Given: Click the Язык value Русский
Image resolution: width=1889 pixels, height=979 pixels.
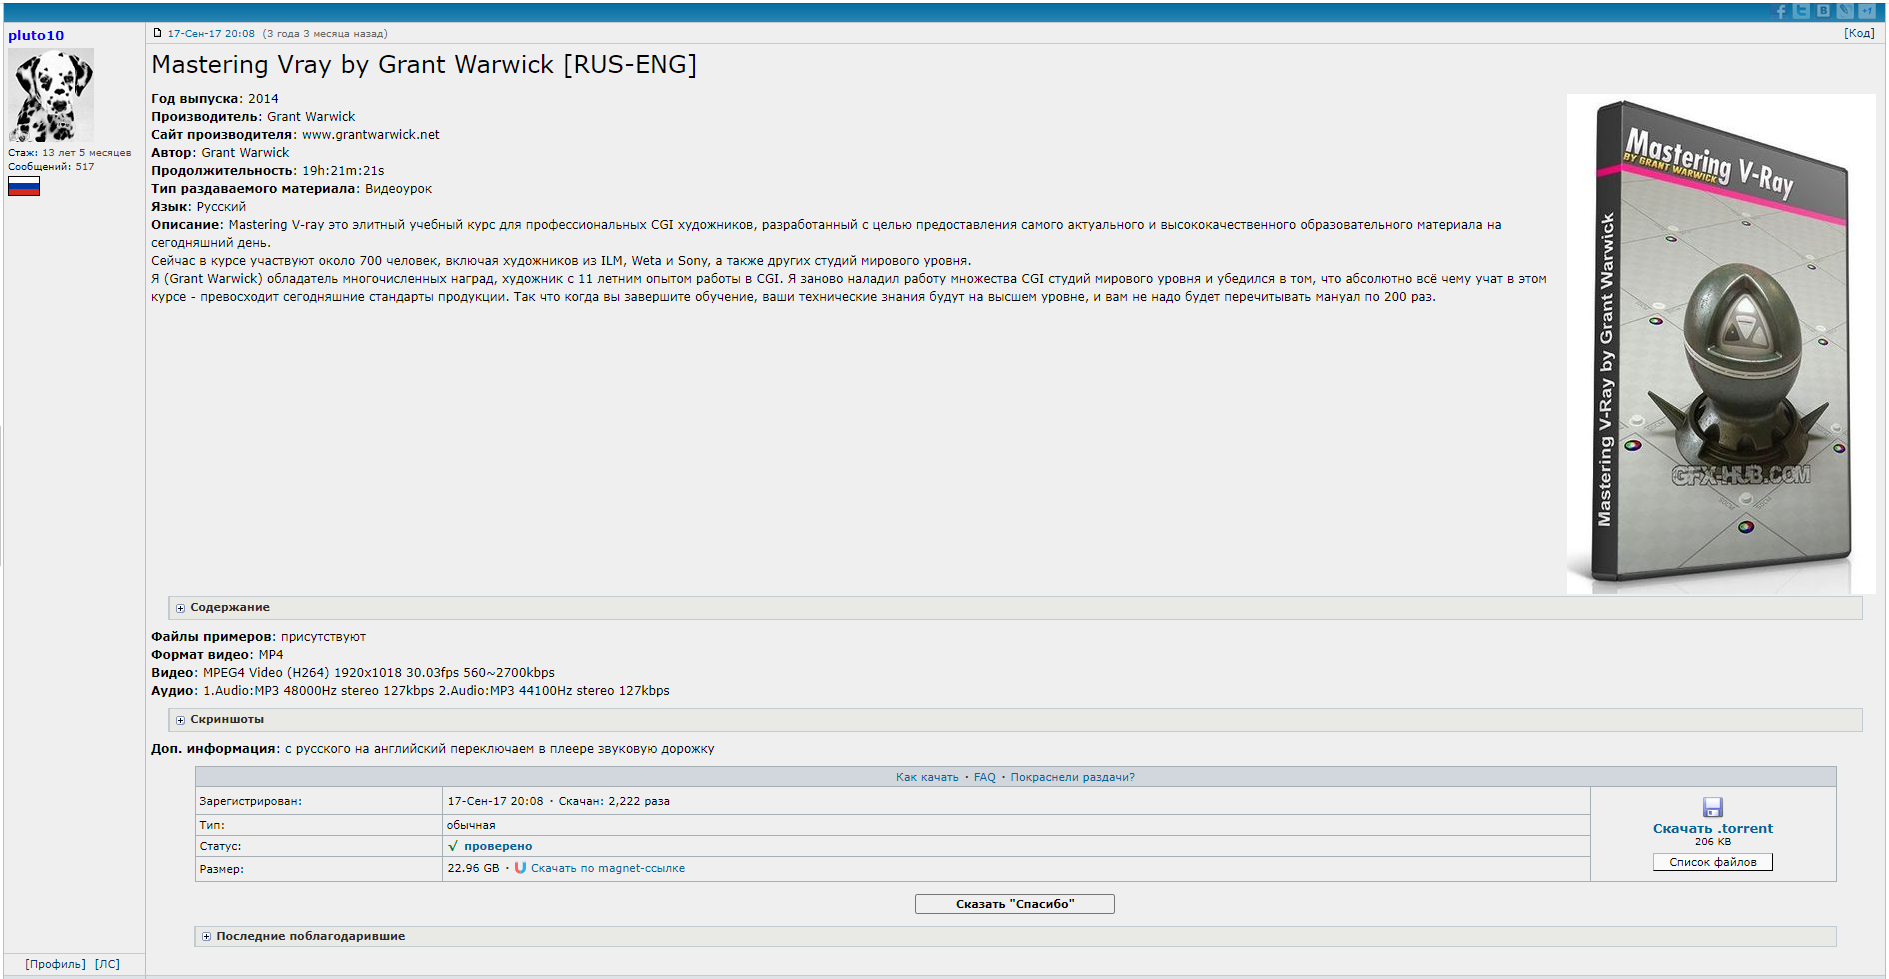Looking at the screenshot, I should click(221, 207).
